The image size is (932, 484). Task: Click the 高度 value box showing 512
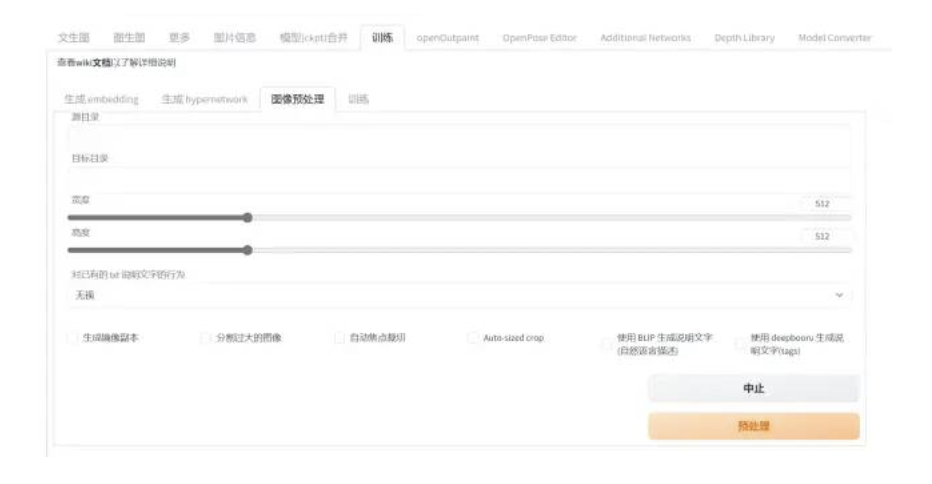click(826, 236)
